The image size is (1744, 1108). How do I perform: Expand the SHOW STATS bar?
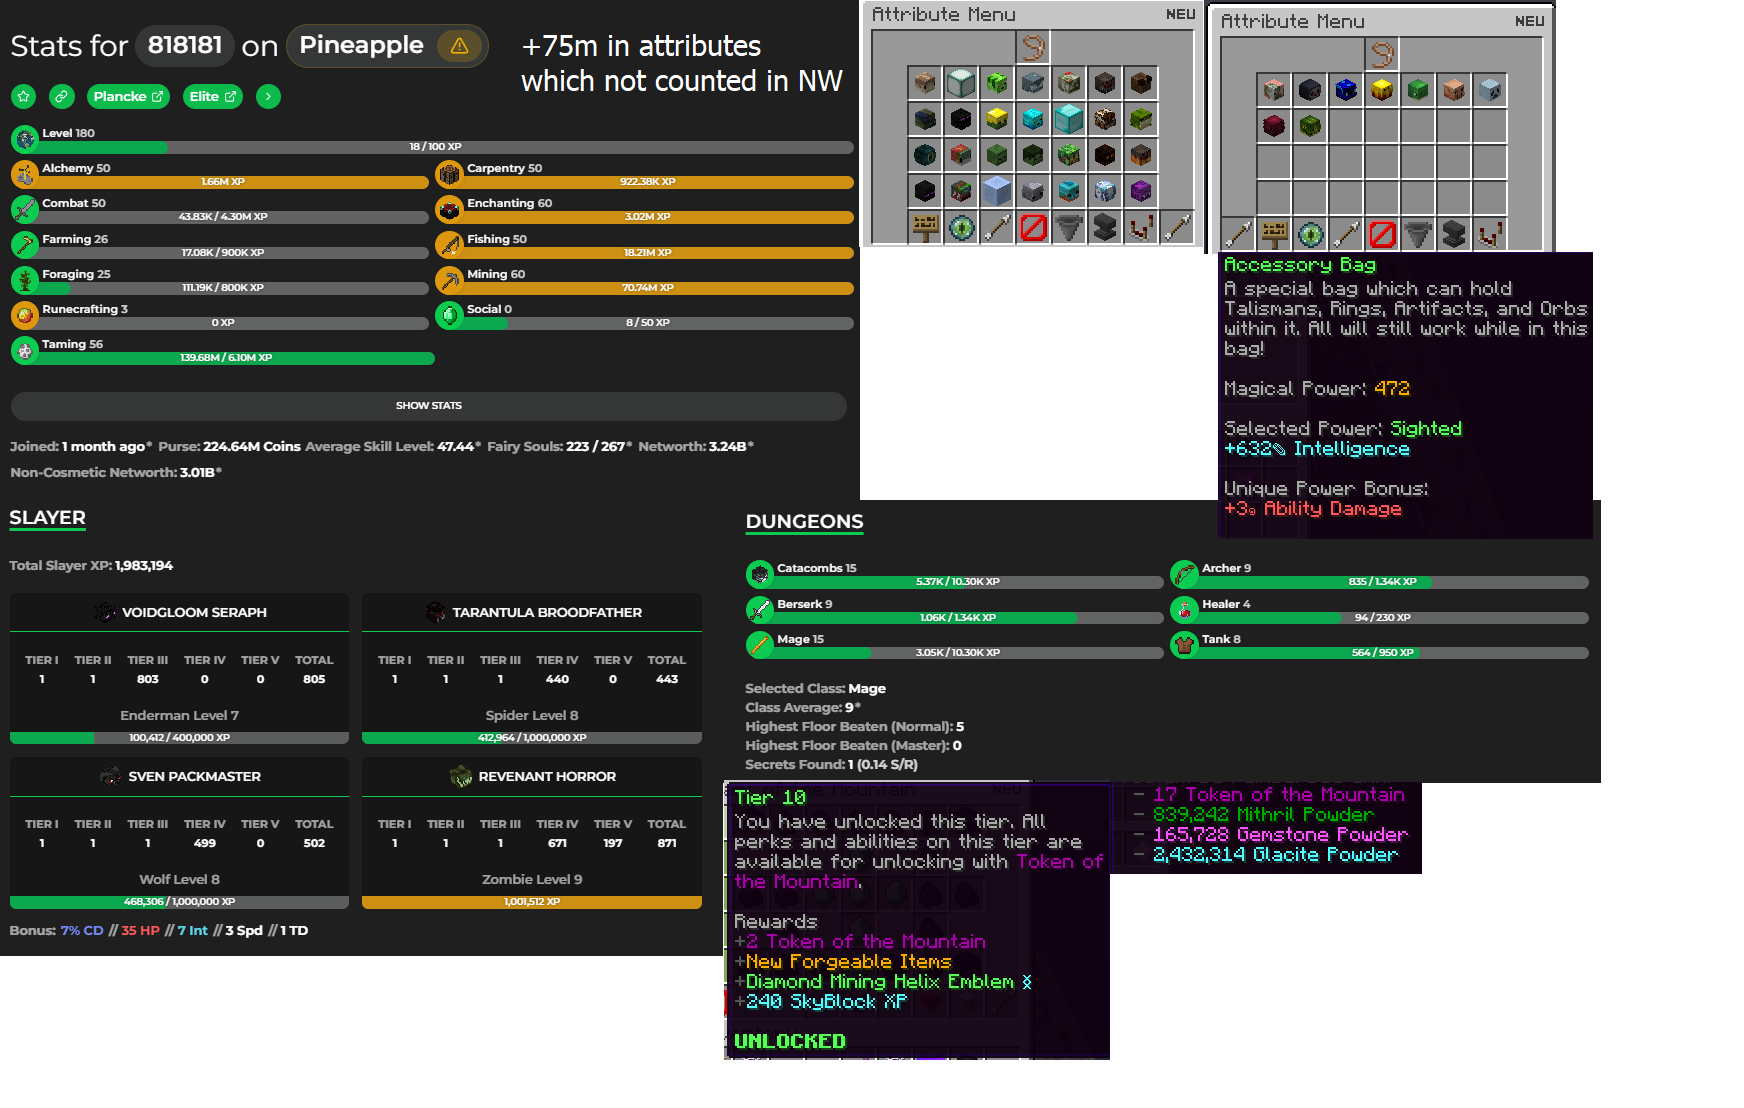pyautogui.click(x=428, y=406)
